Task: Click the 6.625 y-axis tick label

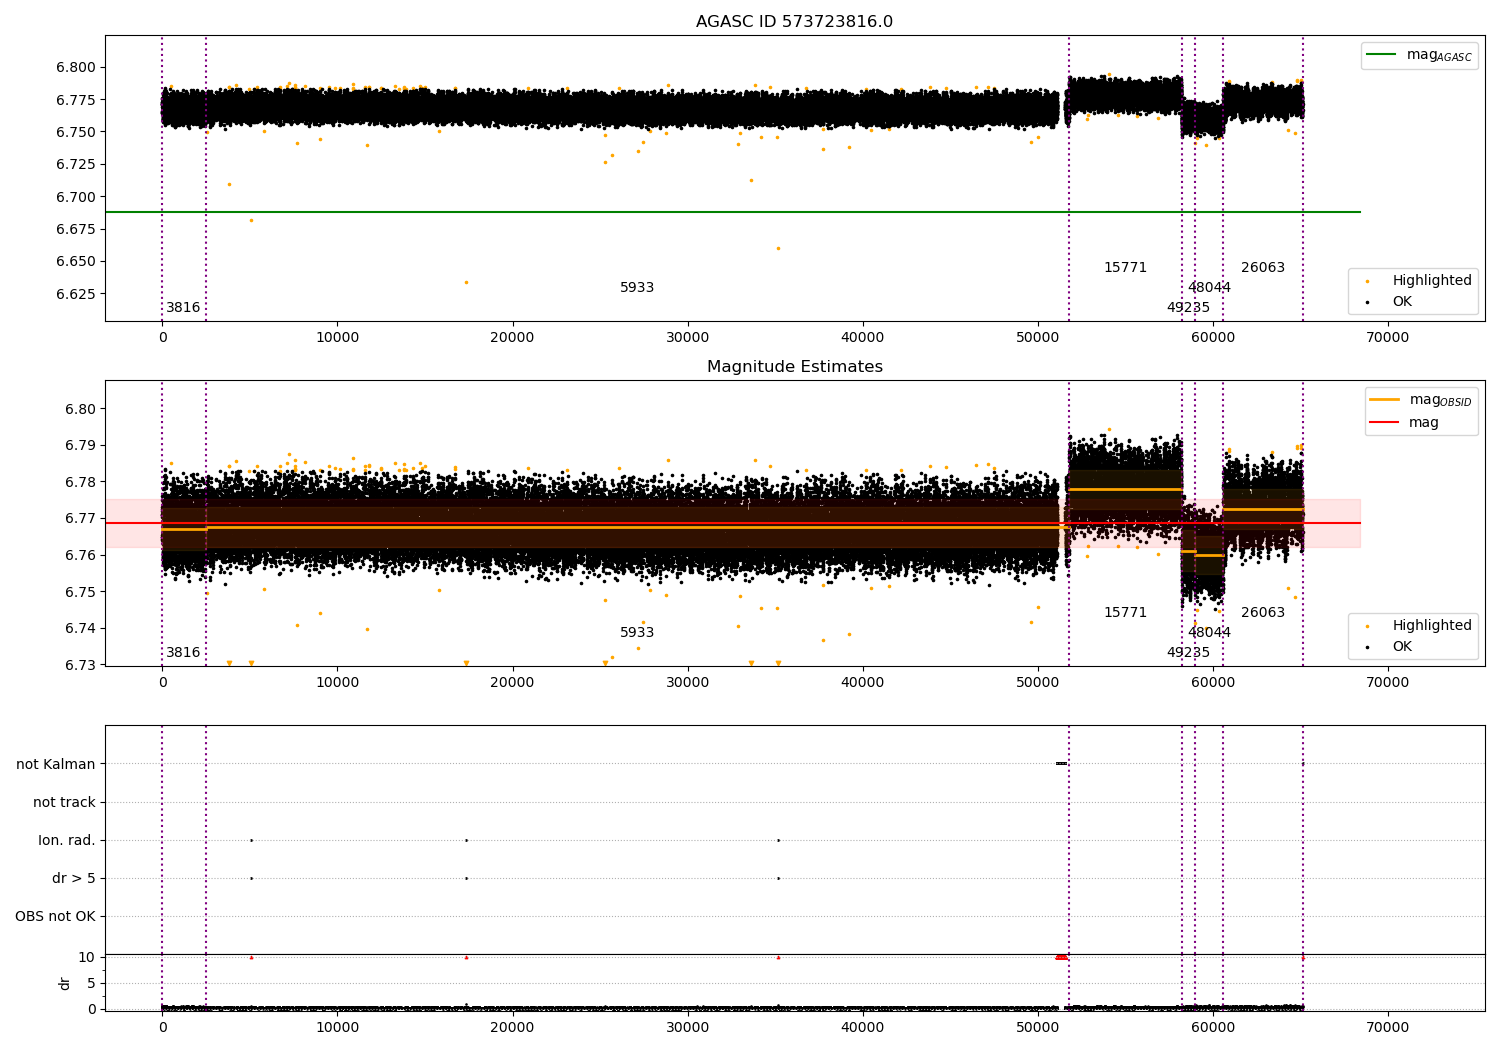Action: click(x=76, y=294)
